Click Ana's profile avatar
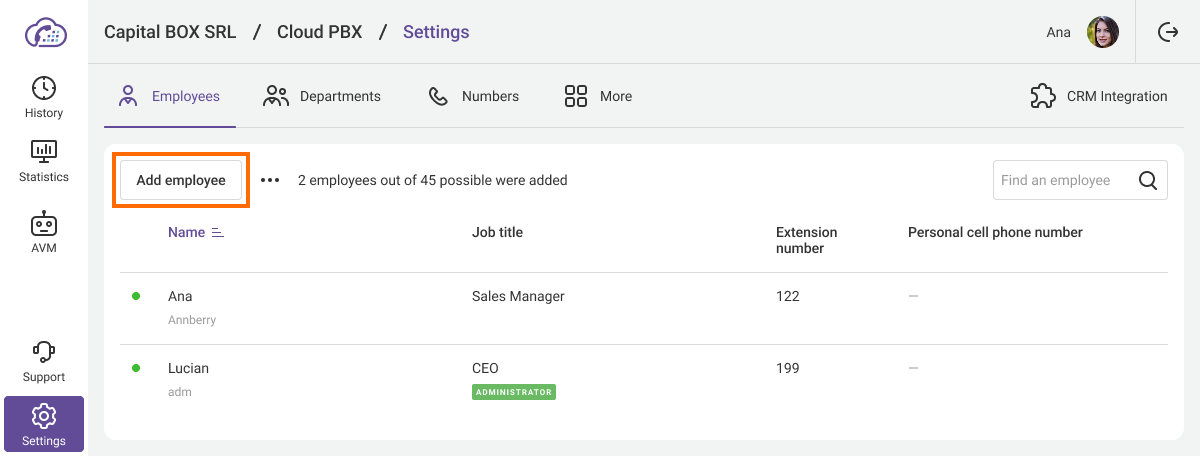Screen dimensions: 1200x456 pyautogui.click(x=1102, y=32)
